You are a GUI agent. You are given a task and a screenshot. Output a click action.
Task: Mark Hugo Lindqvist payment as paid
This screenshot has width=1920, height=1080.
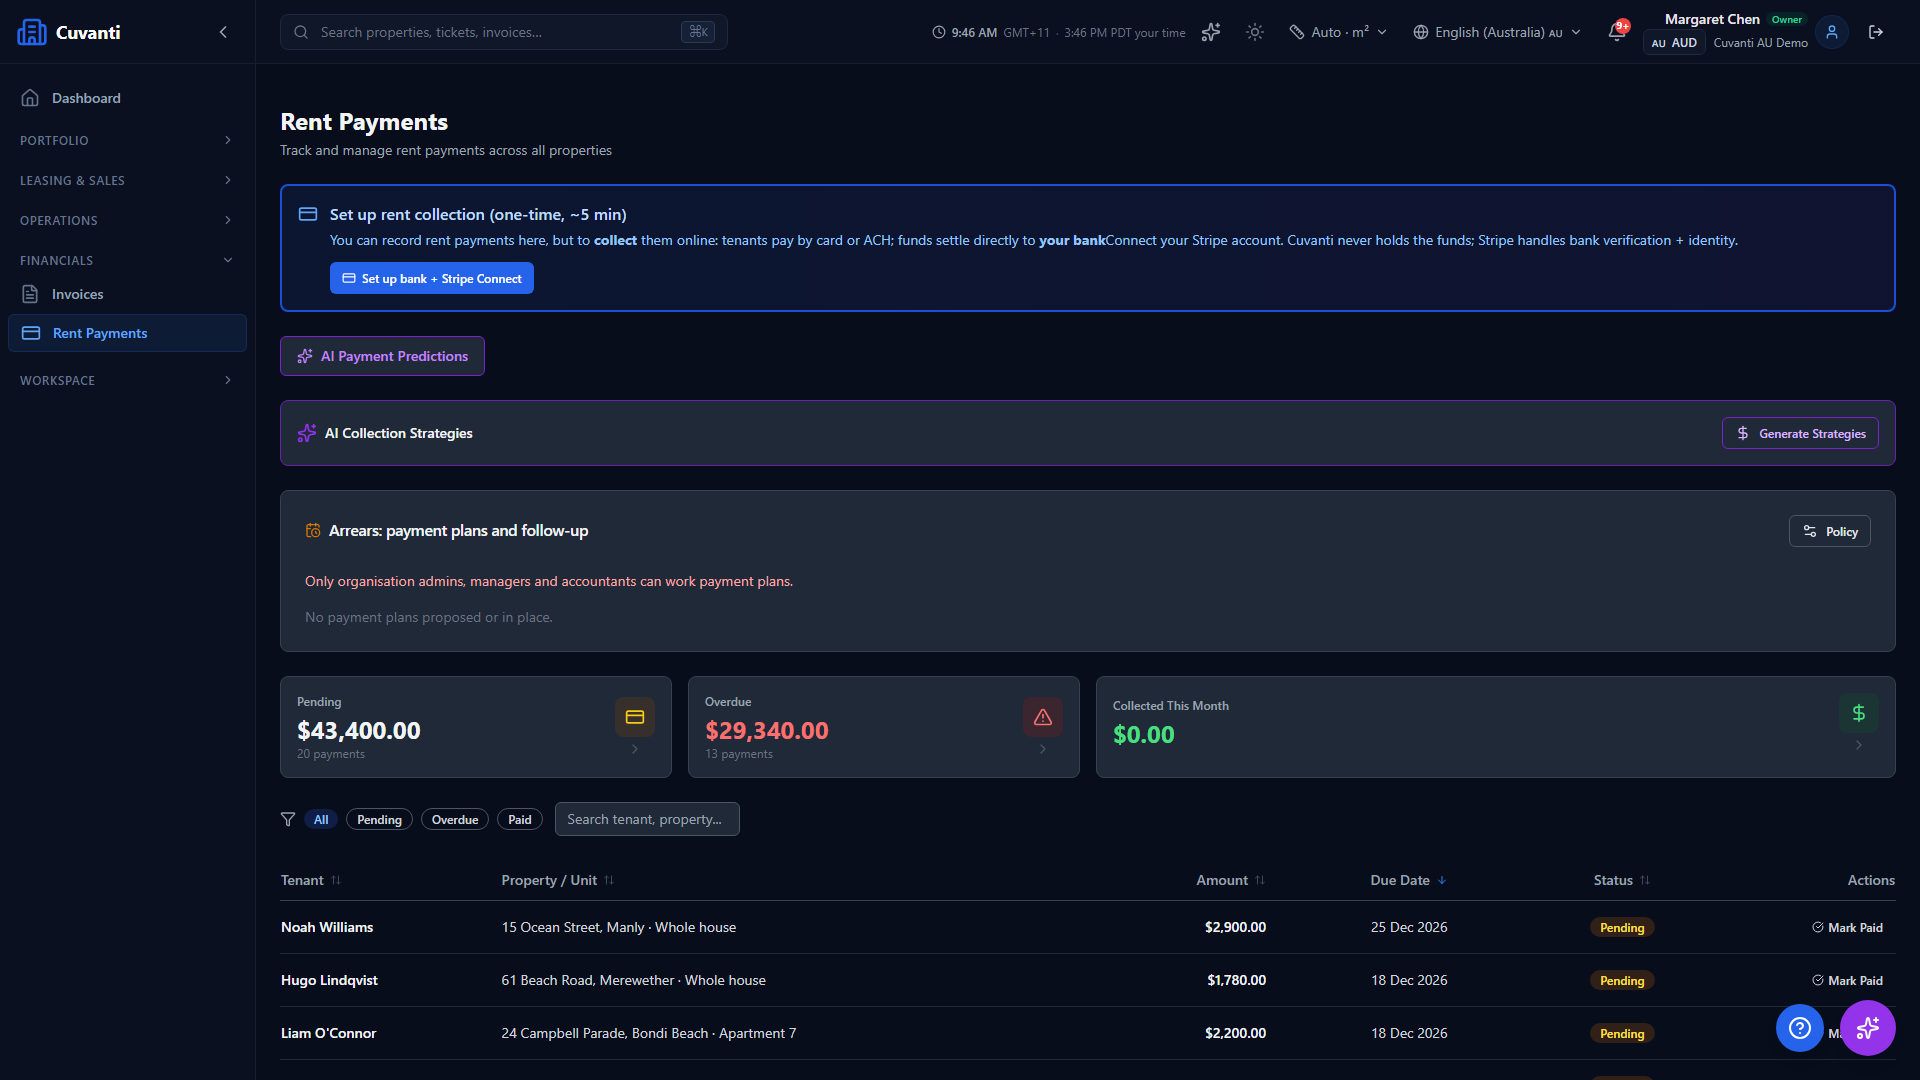tap(1847, 980)
